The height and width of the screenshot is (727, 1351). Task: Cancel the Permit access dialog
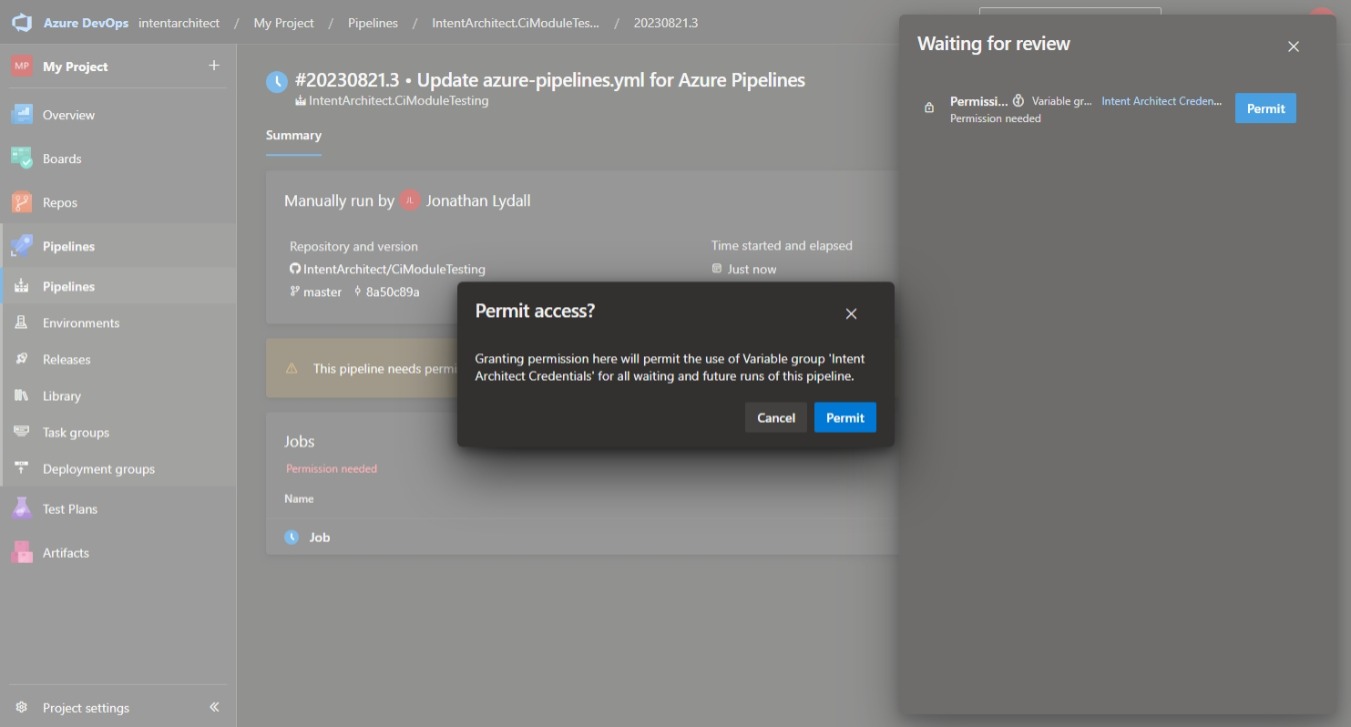tap(775, 418)
